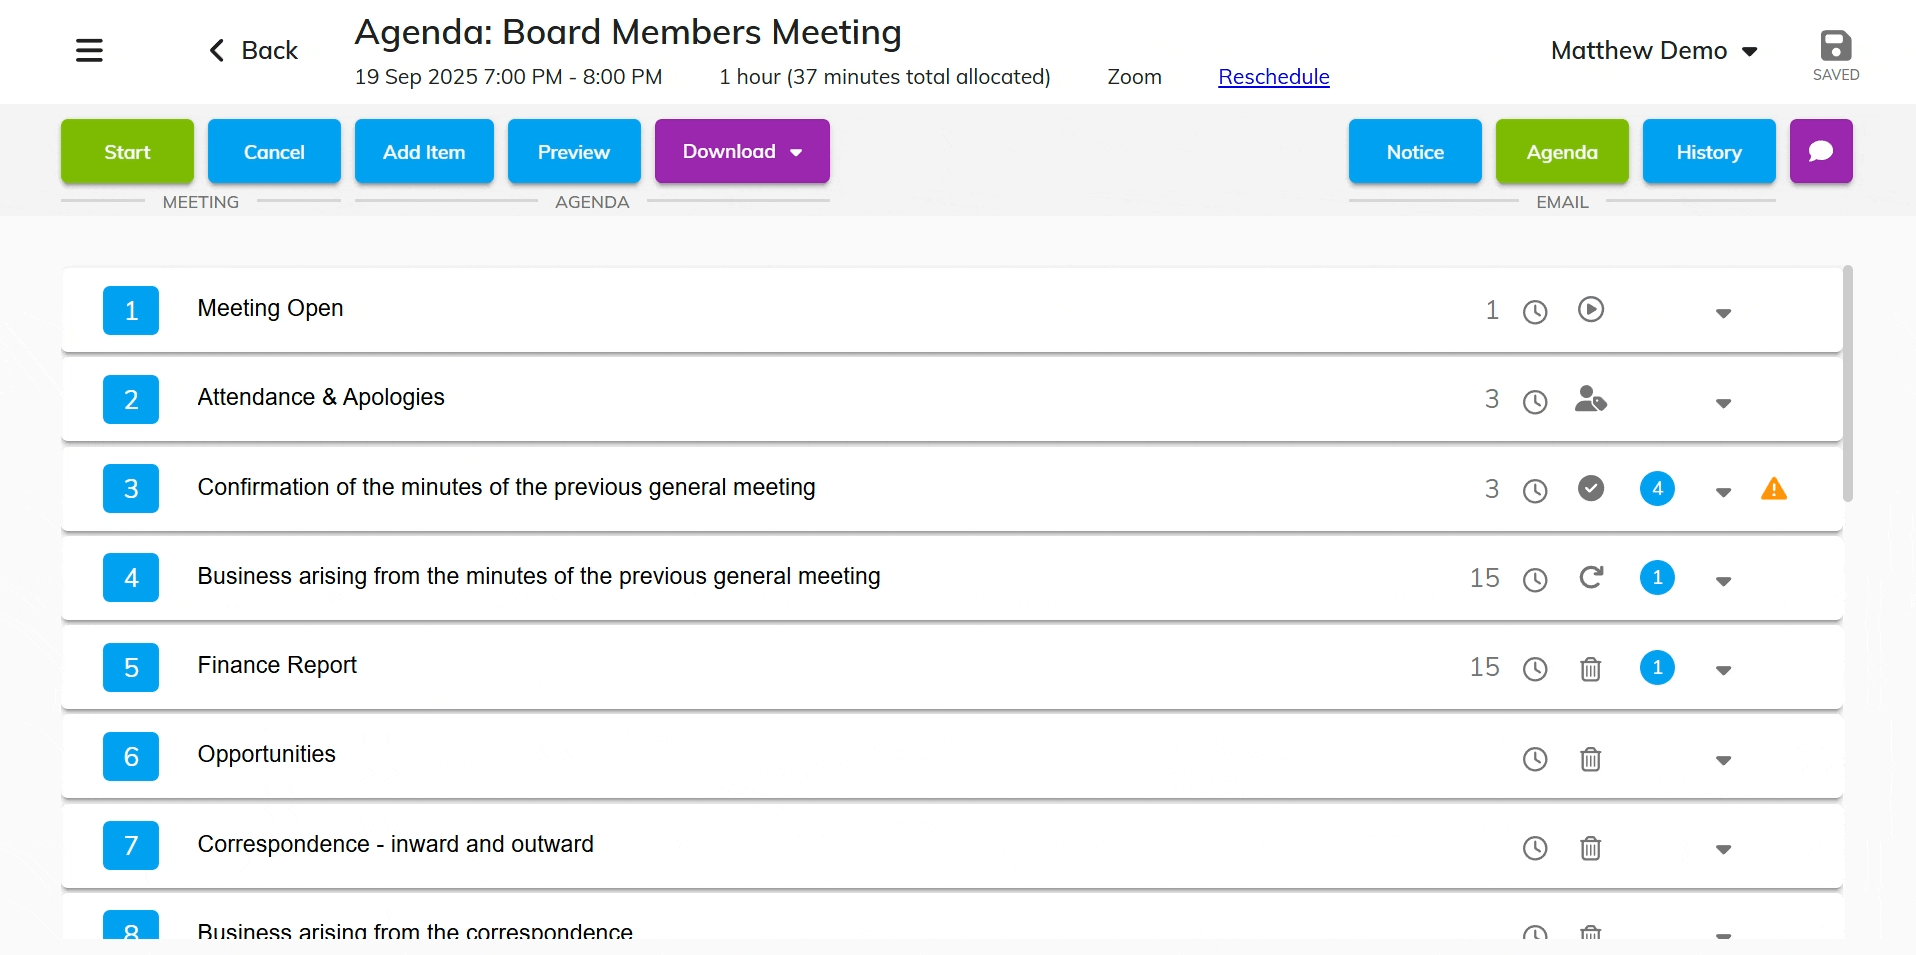Delete the Finance Report item with trash icon

click(x=1590, y=668)
